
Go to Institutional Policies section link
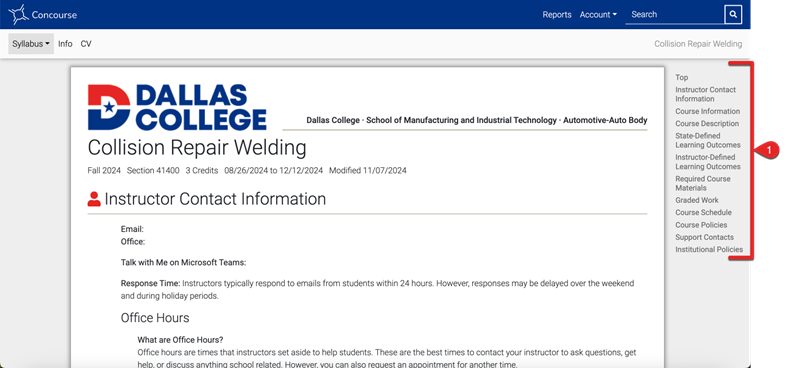709,249
